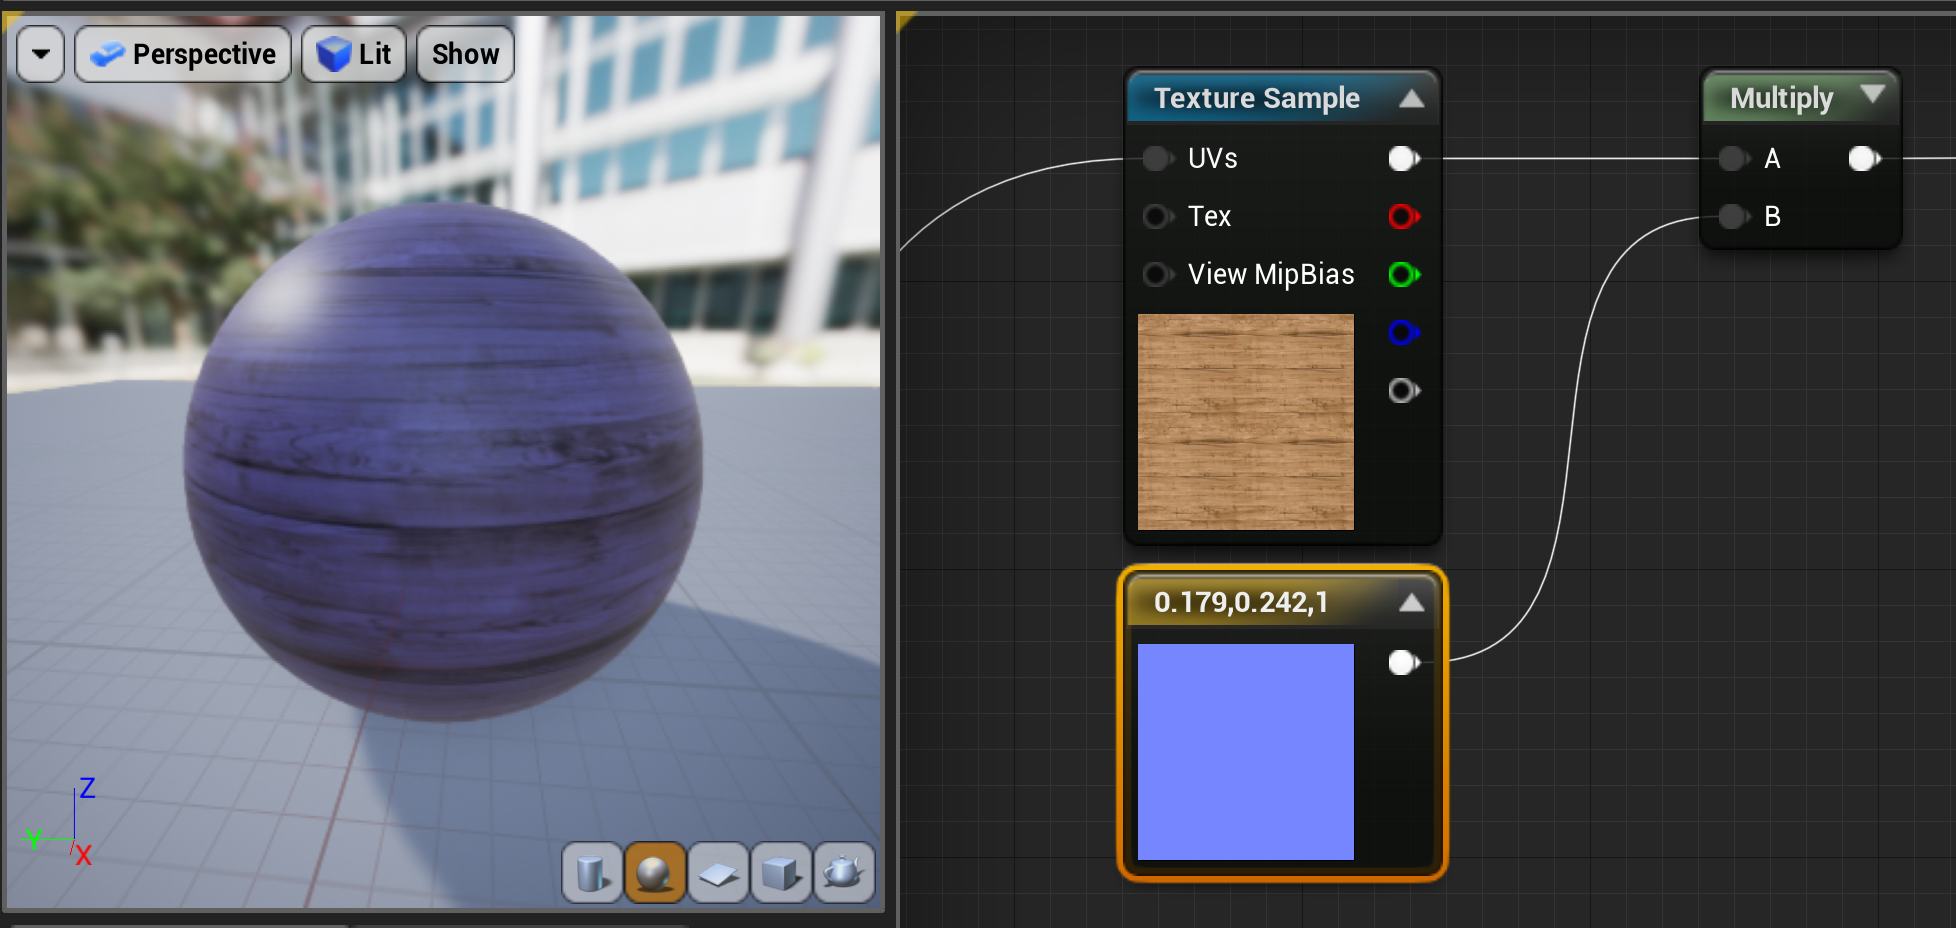Select the cube preview mesh icon
This screenshot has width=1956, height=928.
pos(781,873)
